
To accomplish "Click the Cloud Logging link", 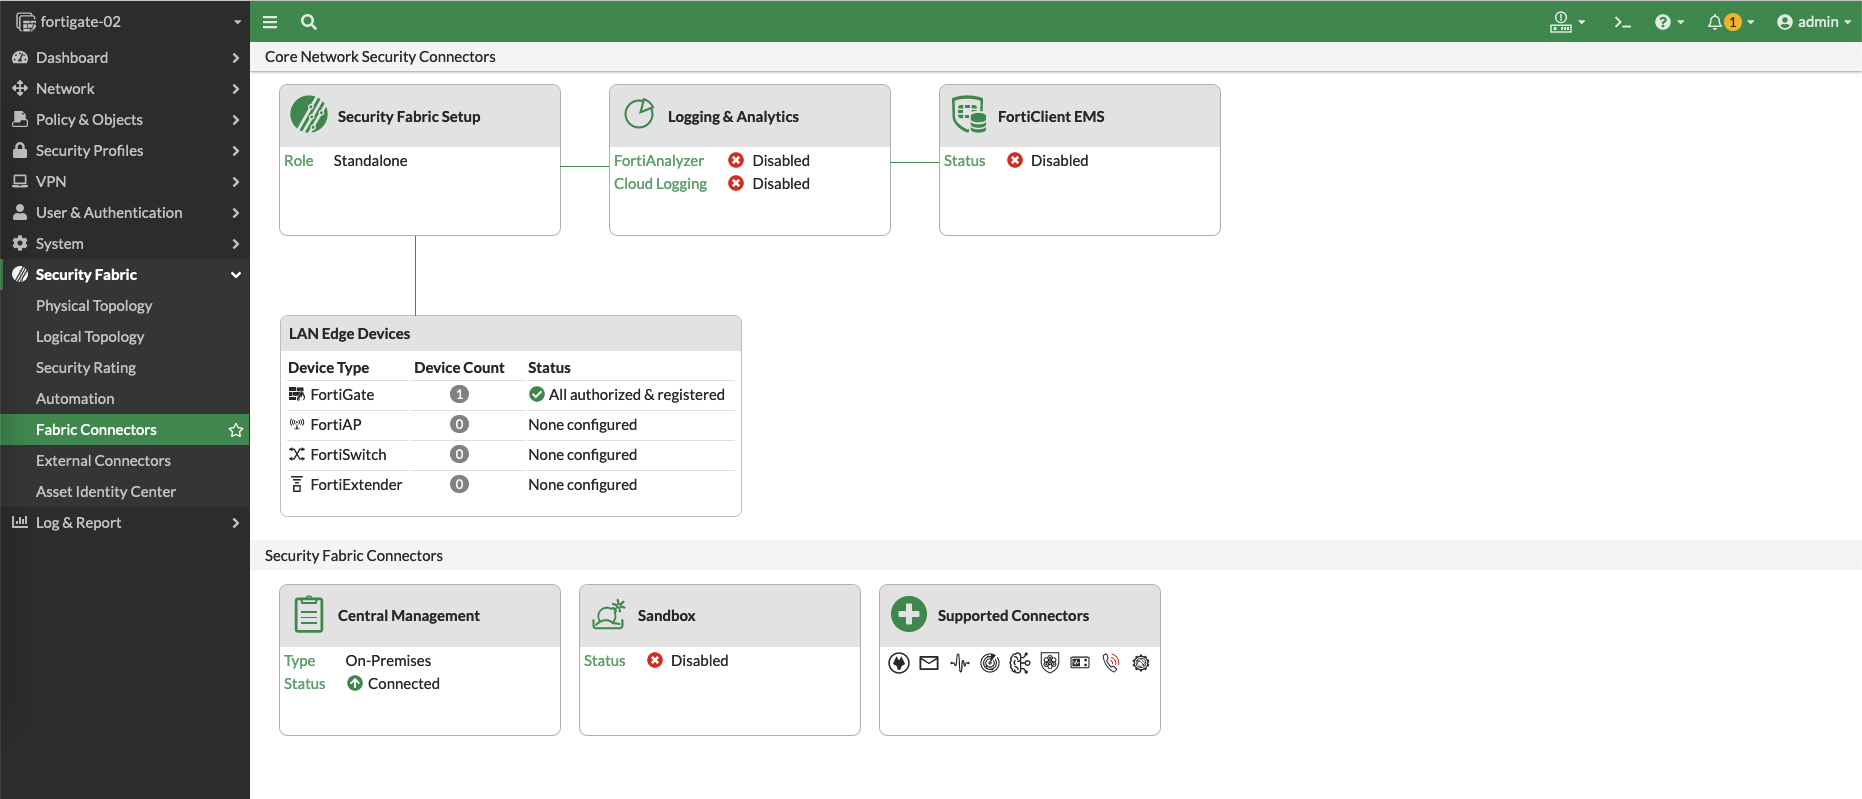I will [660, 184].
